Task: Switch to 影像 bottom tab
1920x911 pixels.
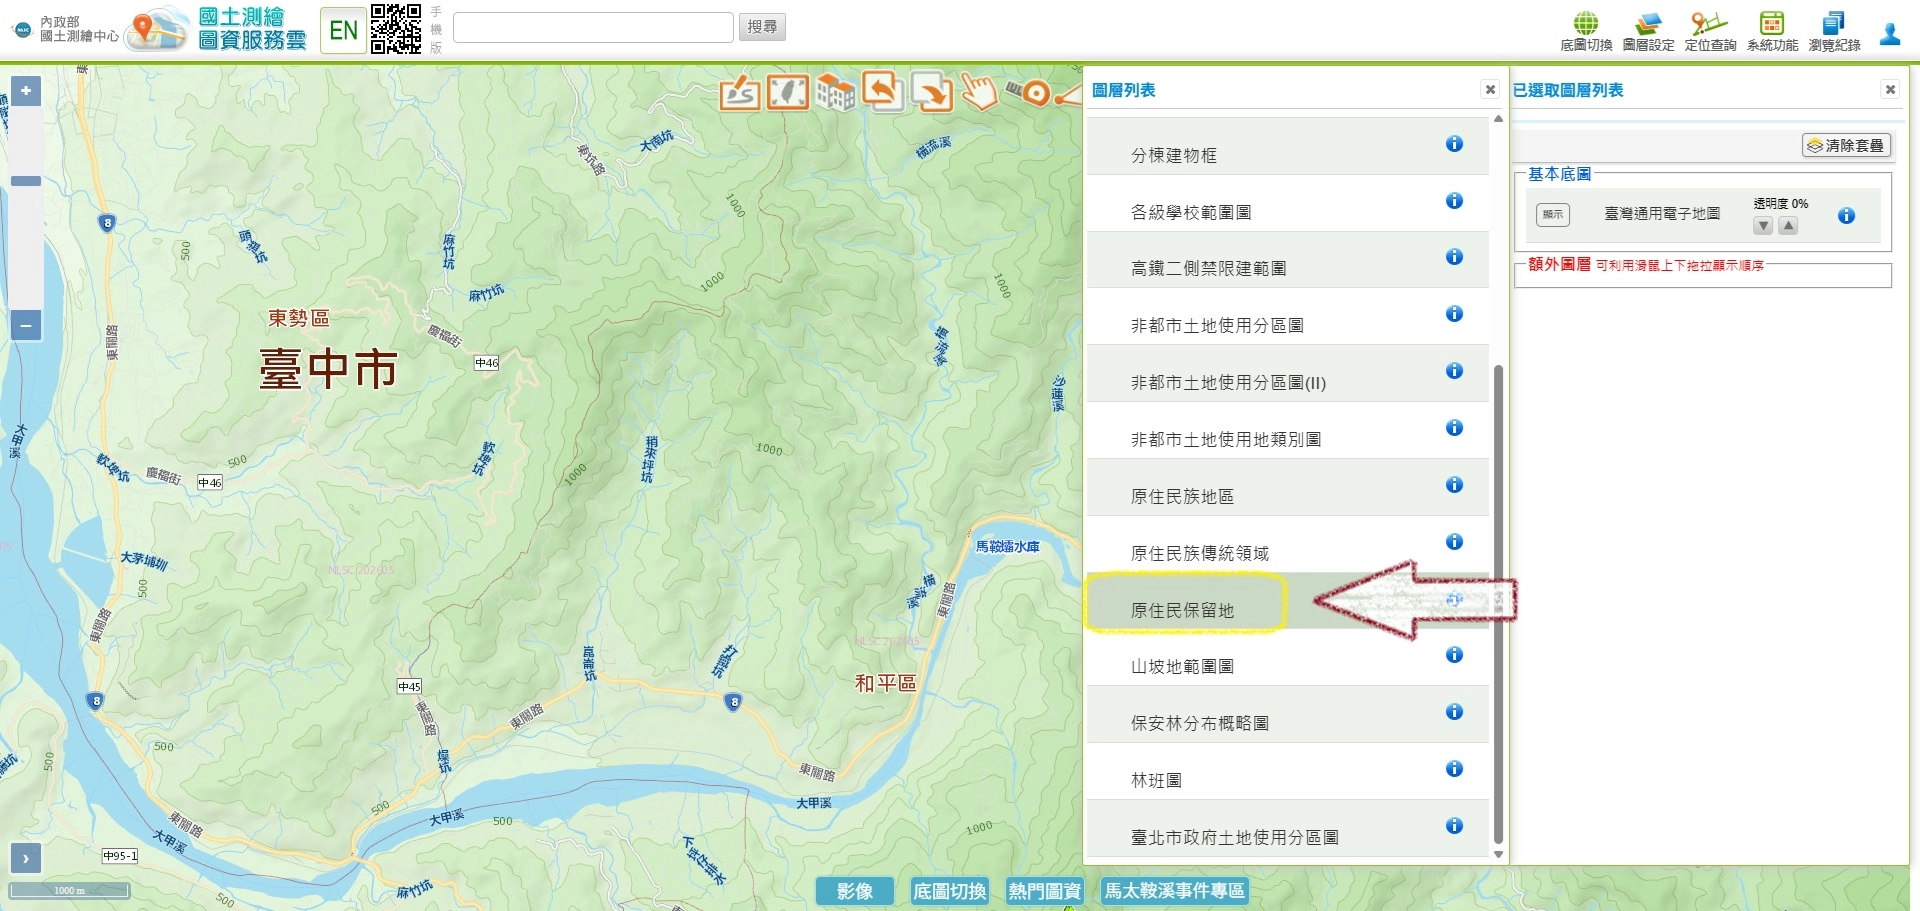Action: tap(854, 891)
